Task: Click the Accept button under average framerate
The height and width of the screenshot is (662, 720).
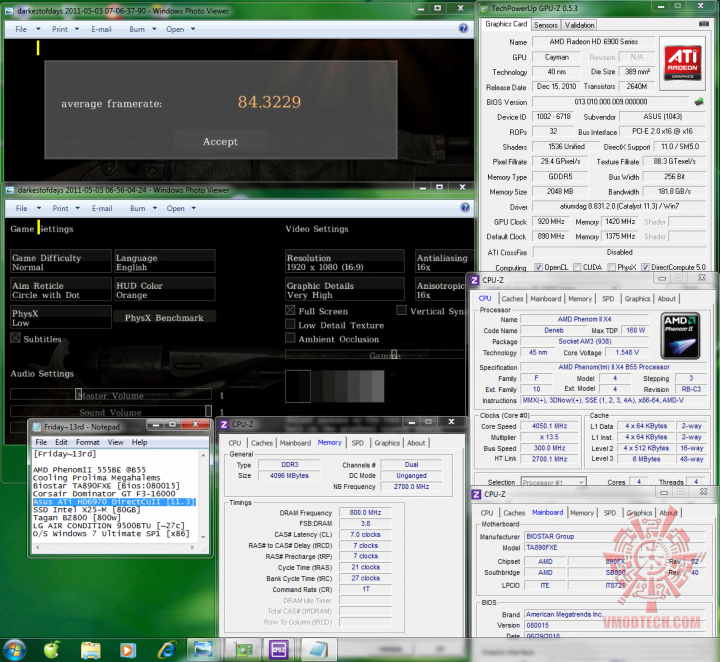Action: click(x=220, y=141)
